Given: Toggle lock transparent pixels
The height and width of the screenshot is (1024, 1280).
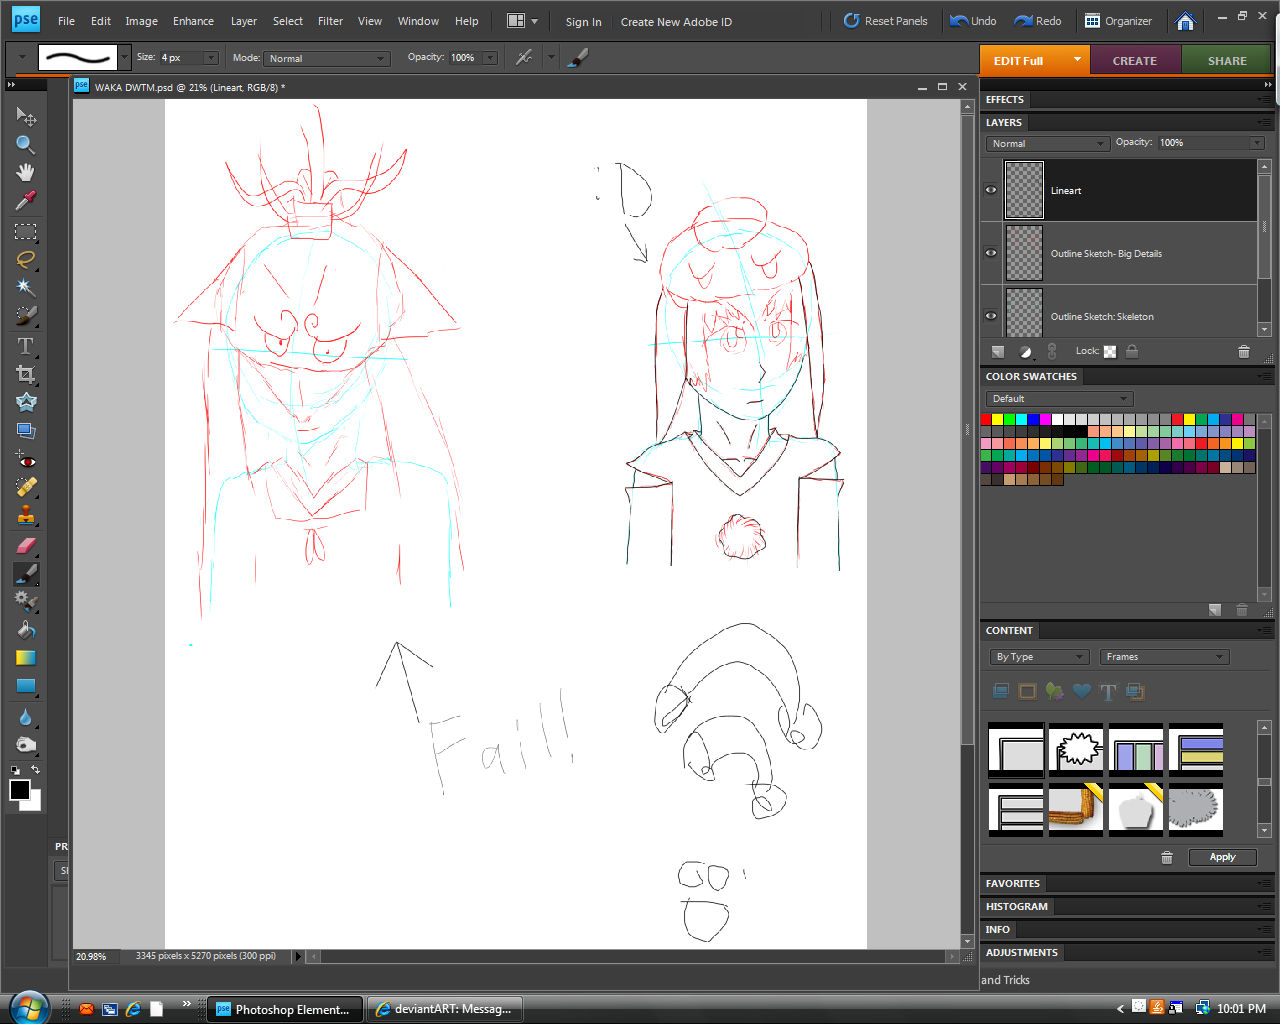Looking at the screenshot, I should [x=1110, y=352].
